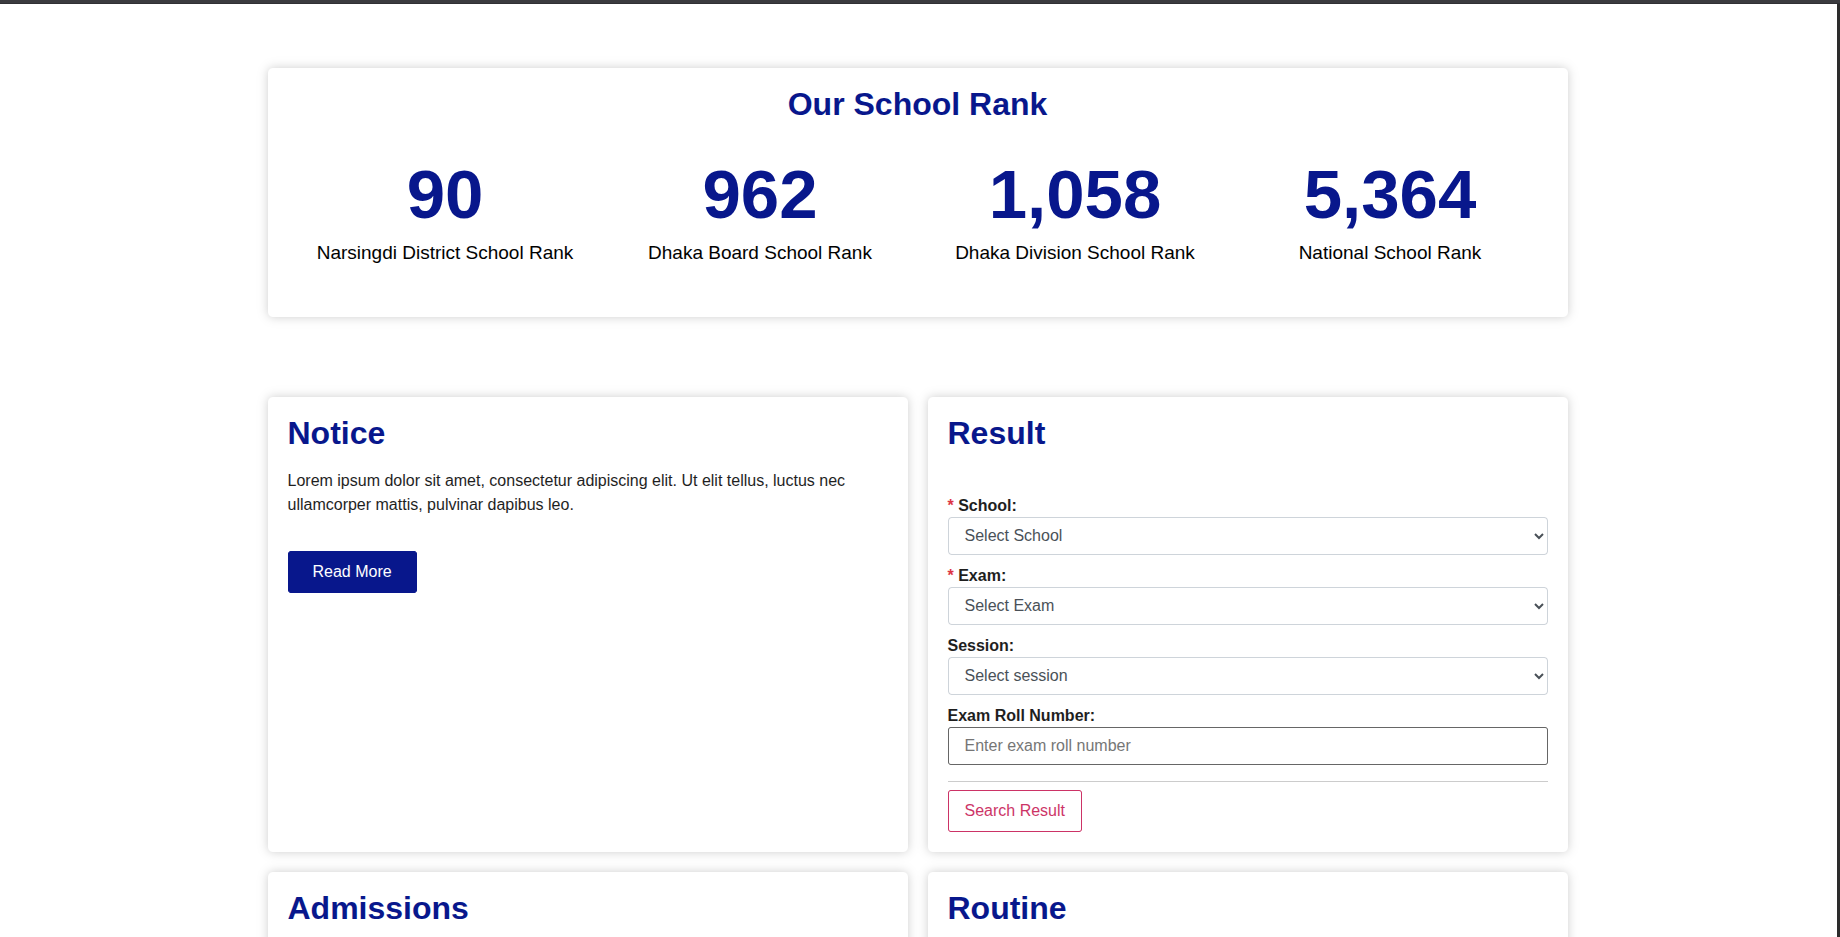Click the Dhaka Division rank number 1,058
Image resolution: width=1840 pixels, height=937 pixels.
(1075, 194)
